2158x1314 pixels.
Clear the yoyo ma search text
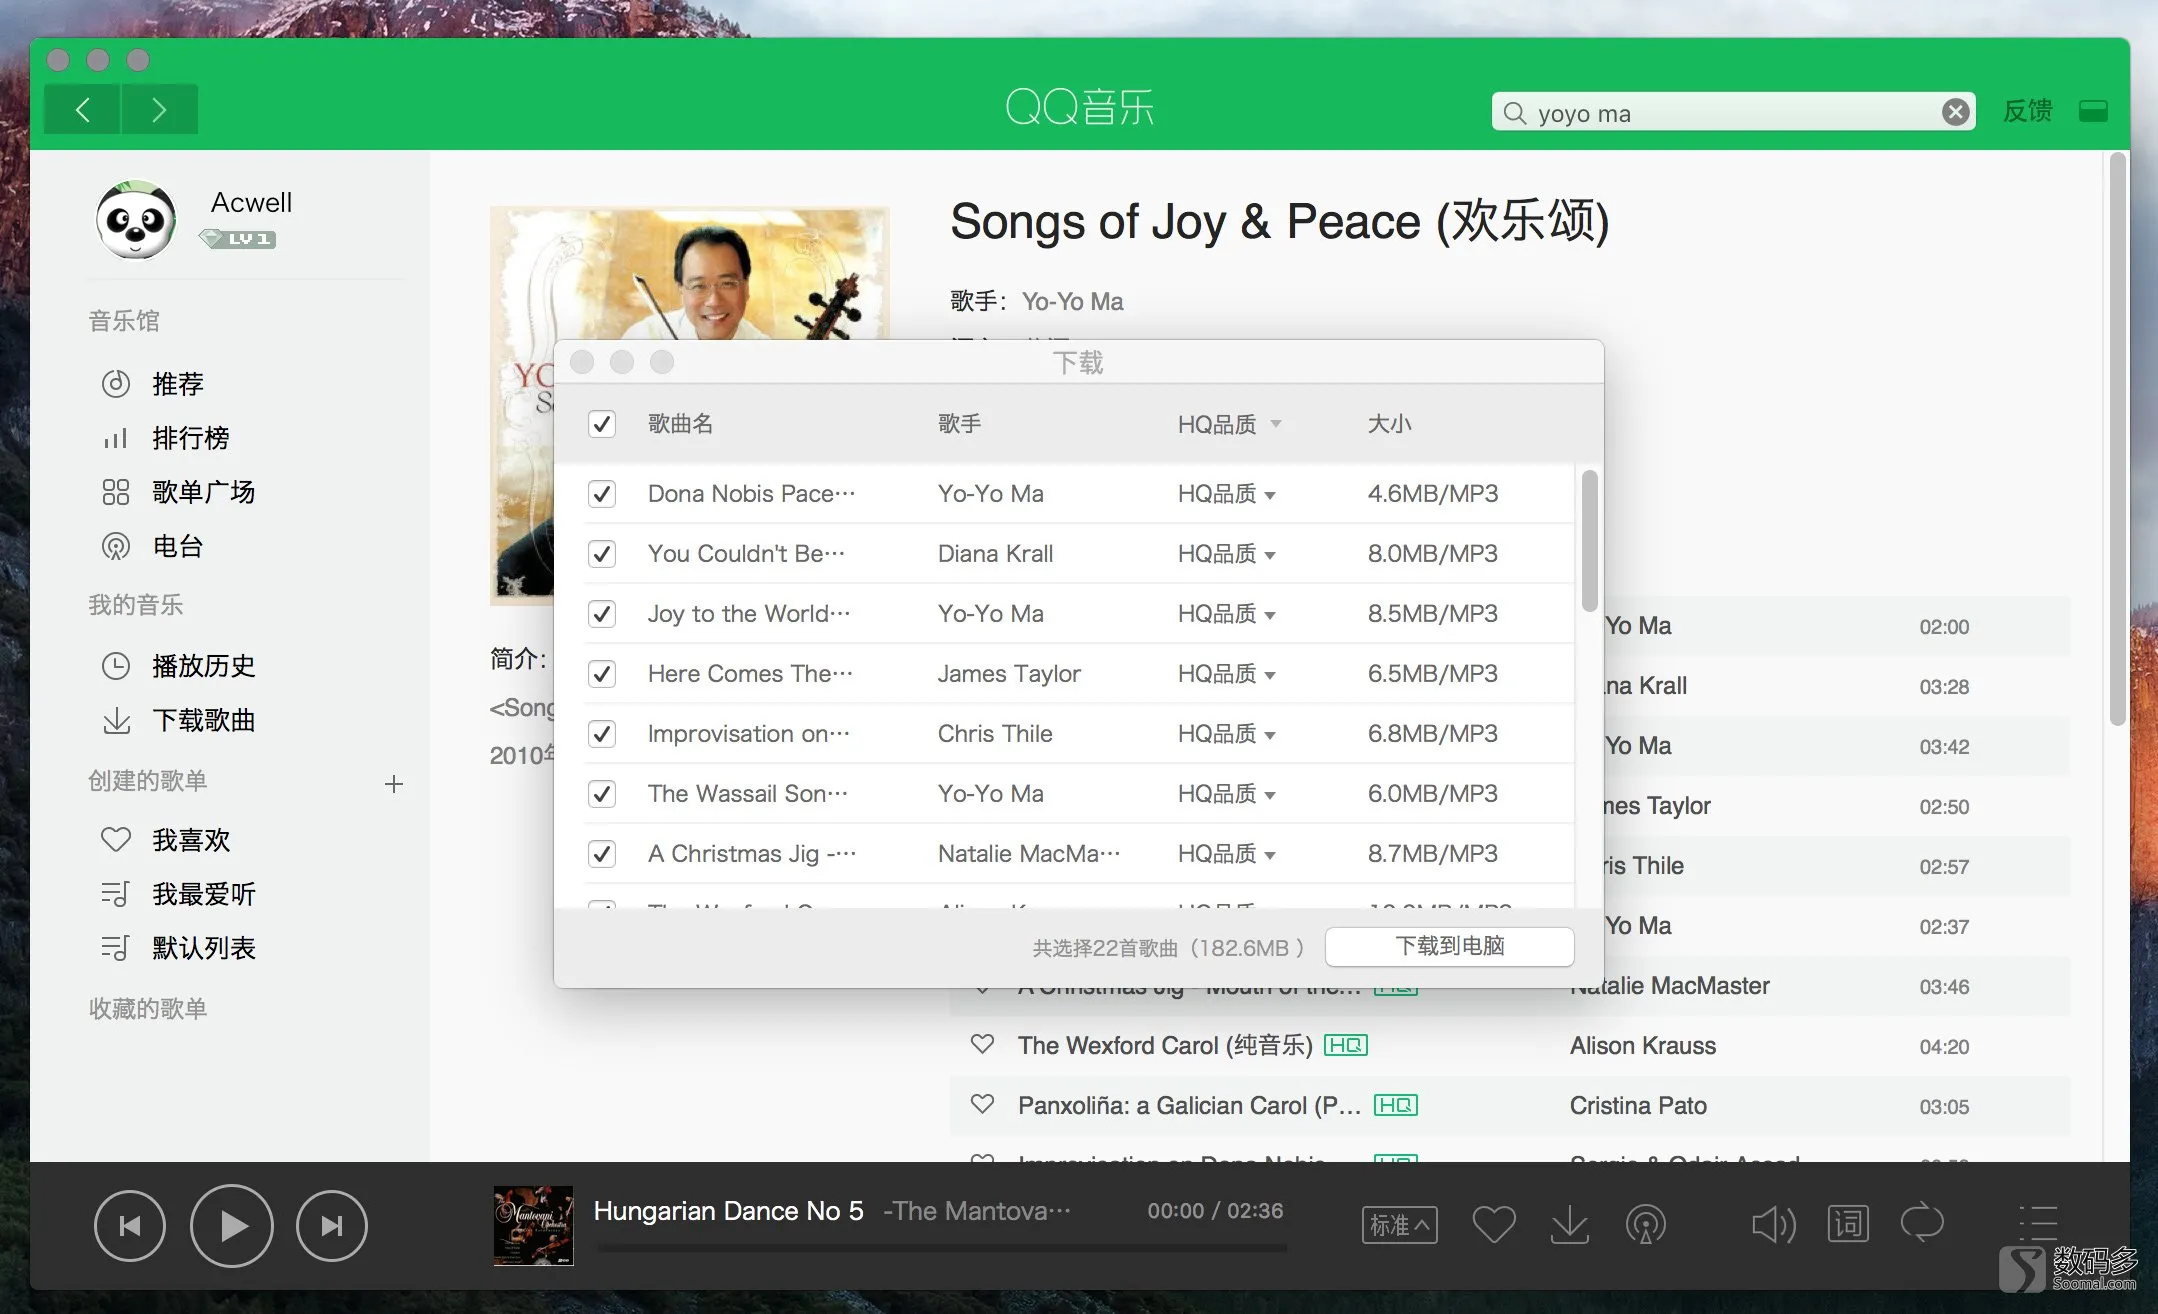click(1955, 112)
